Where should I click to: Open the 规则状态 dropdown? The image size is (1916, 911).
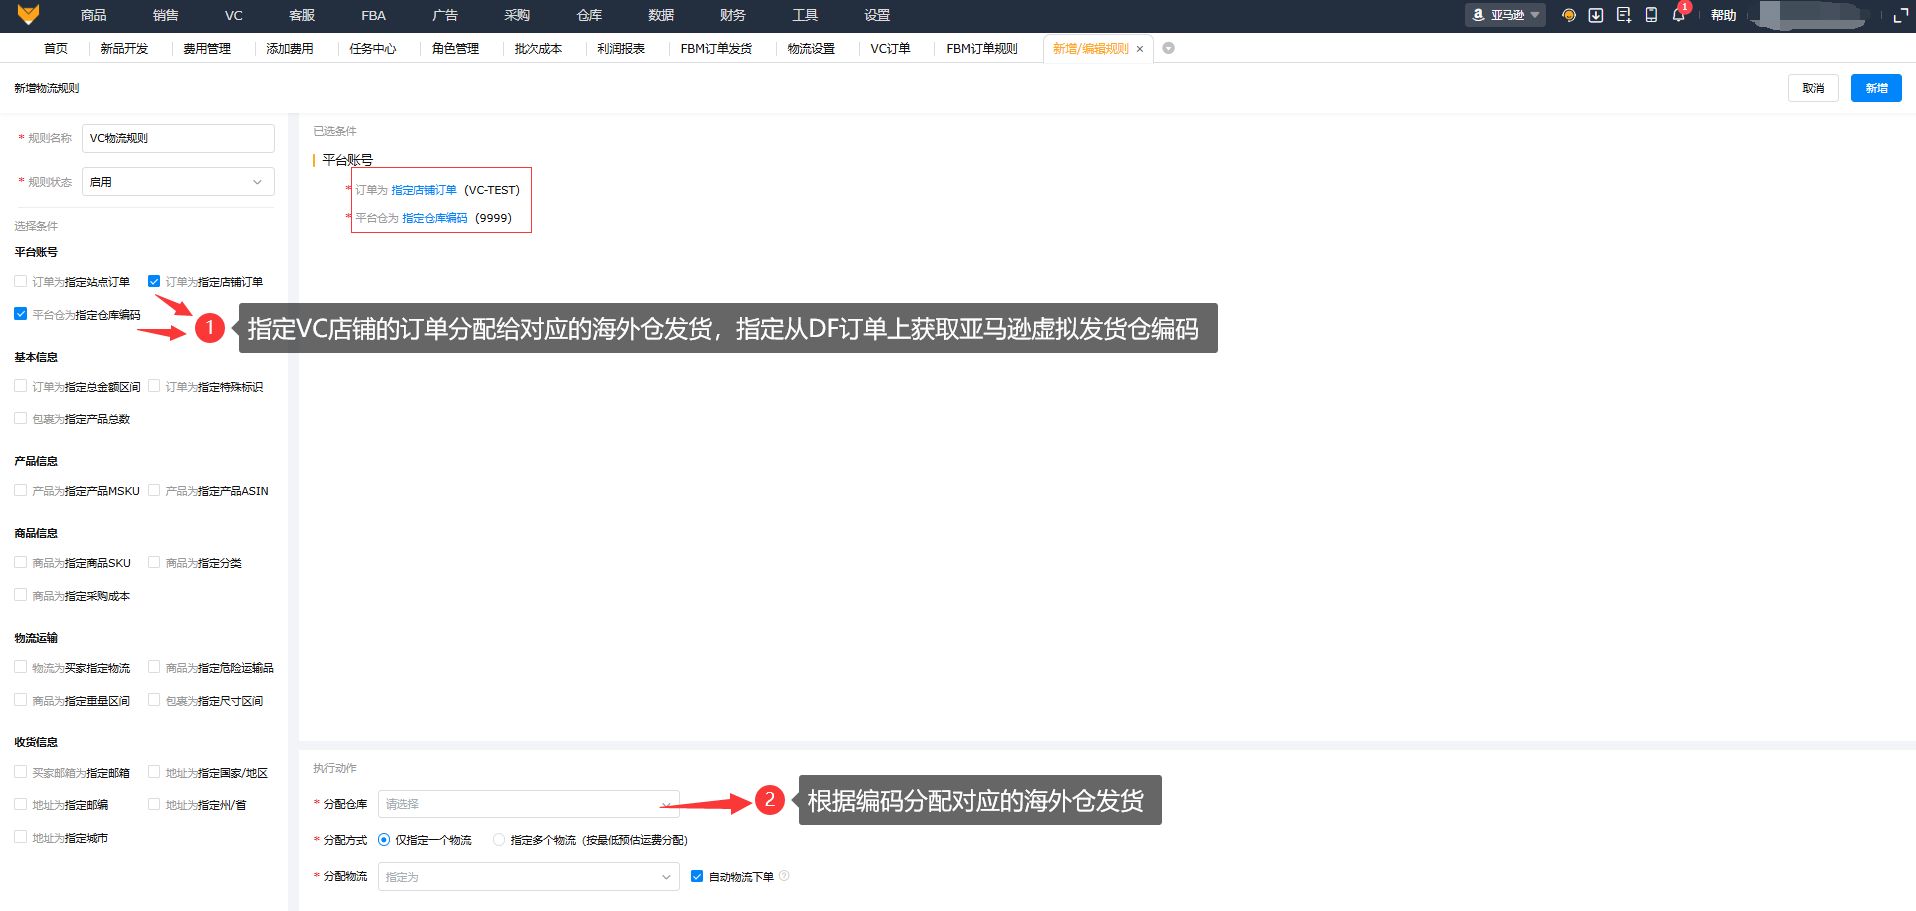[x=178, y=182]
